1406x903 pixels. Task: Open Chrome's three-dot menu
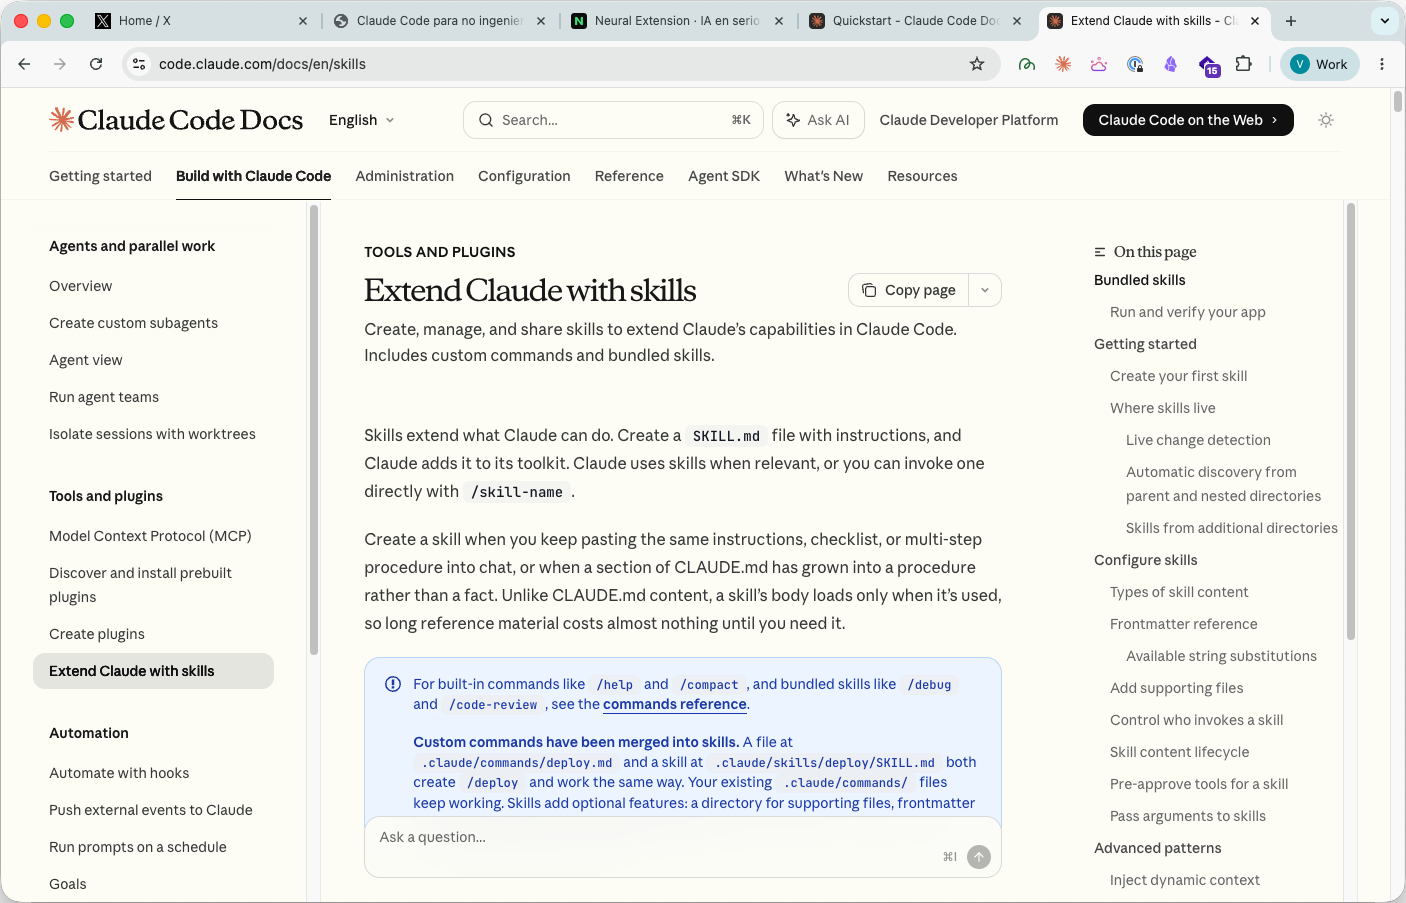[1382, 64]
